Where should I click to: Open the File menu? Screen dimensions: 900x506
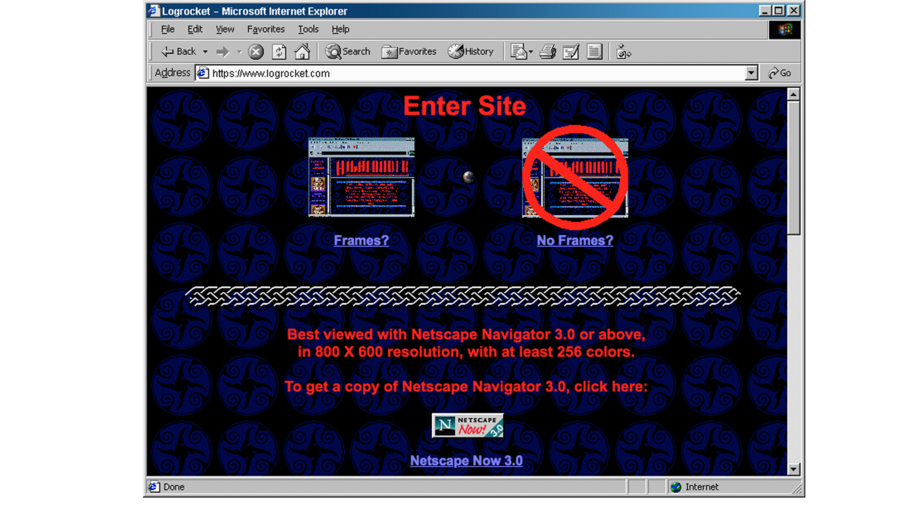[168, 29]
